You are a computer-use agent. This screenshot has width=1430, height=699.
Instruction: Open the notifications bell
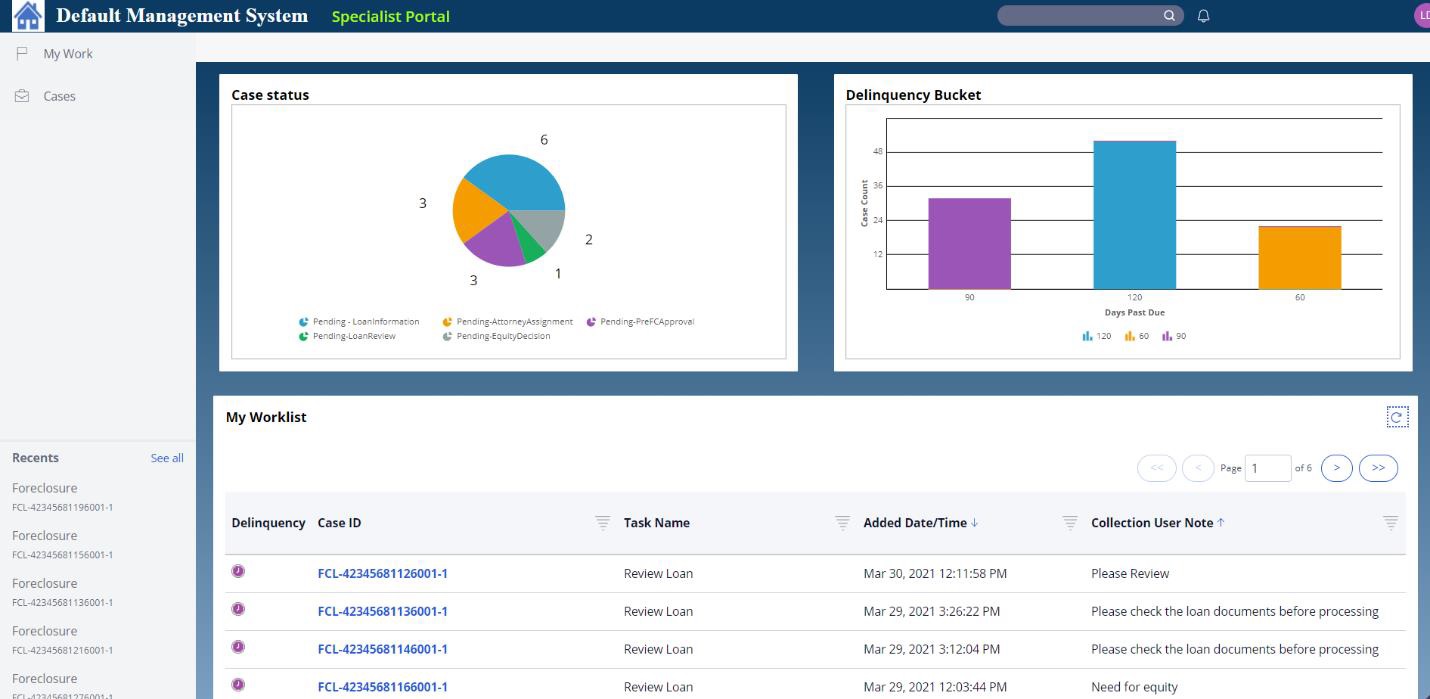[x=1203, y=16]
